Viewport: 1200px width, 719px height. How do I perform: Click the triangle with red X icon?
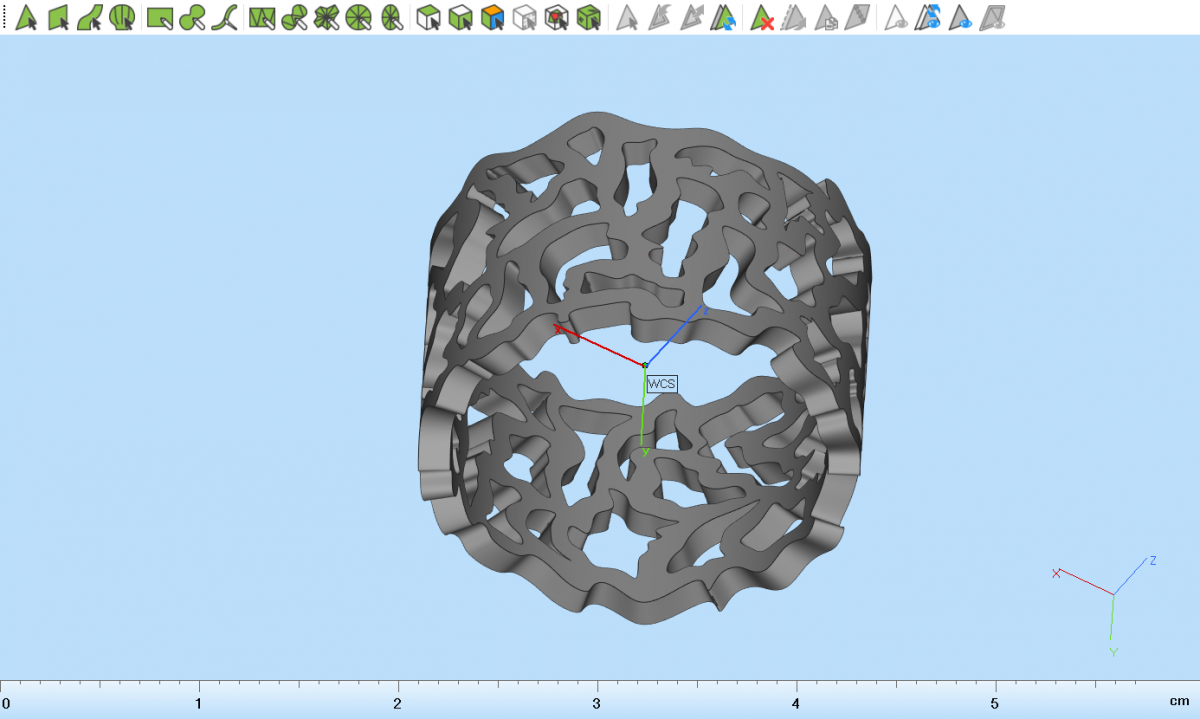tap(763, 17)
